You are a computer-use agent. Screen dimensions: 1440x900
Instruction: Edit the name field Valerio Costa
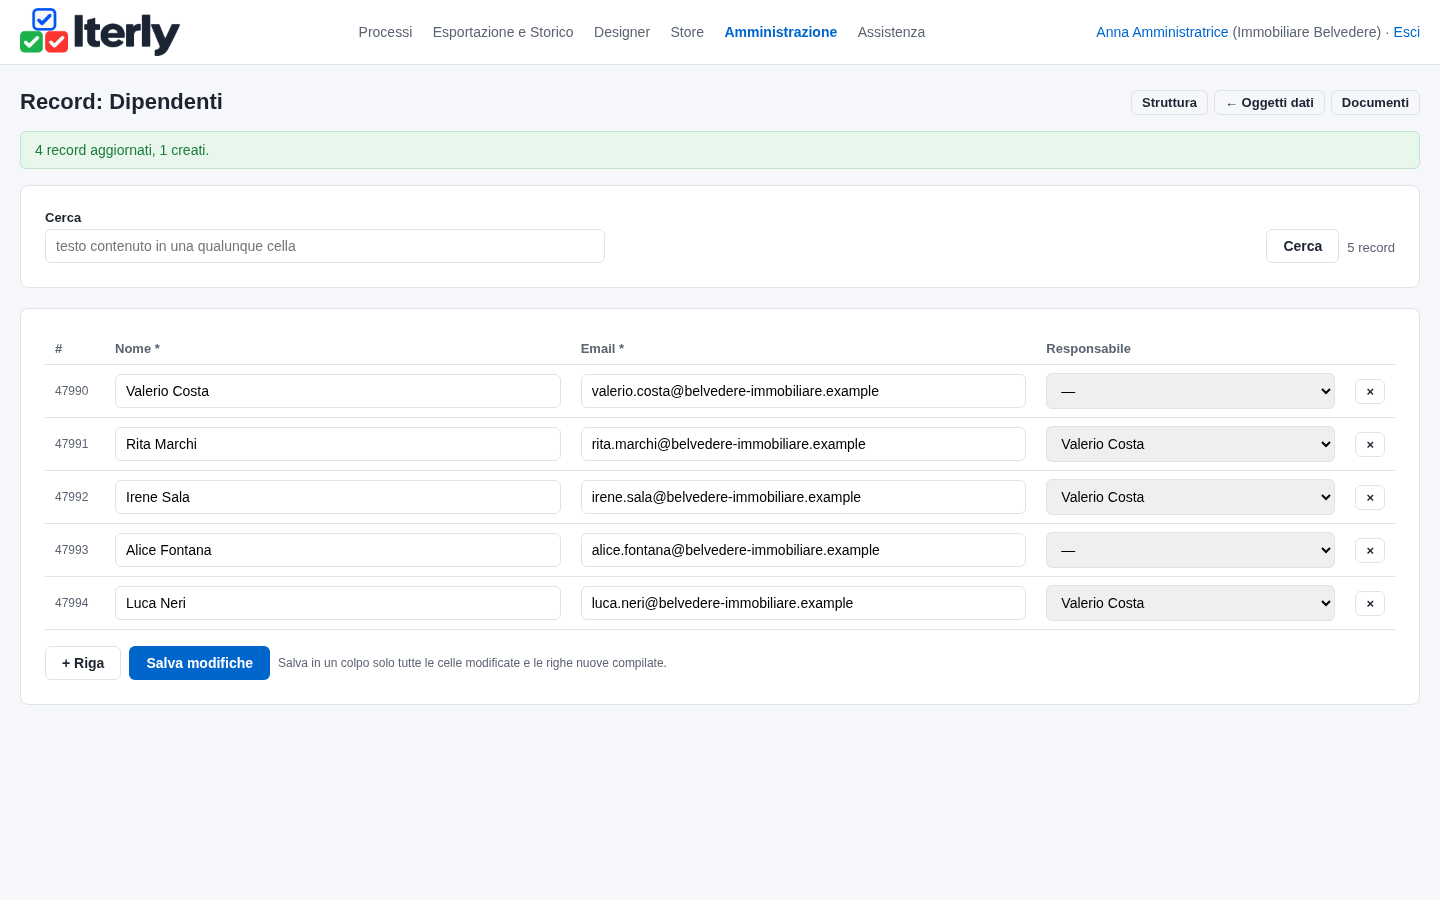coord(338,391)
